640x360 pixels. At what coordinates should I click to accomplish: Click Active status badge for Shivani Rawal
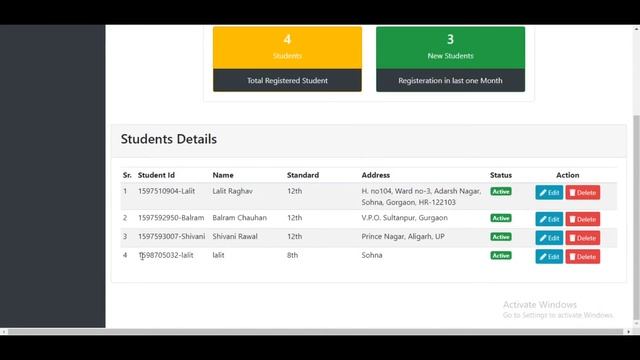[501, 237]
